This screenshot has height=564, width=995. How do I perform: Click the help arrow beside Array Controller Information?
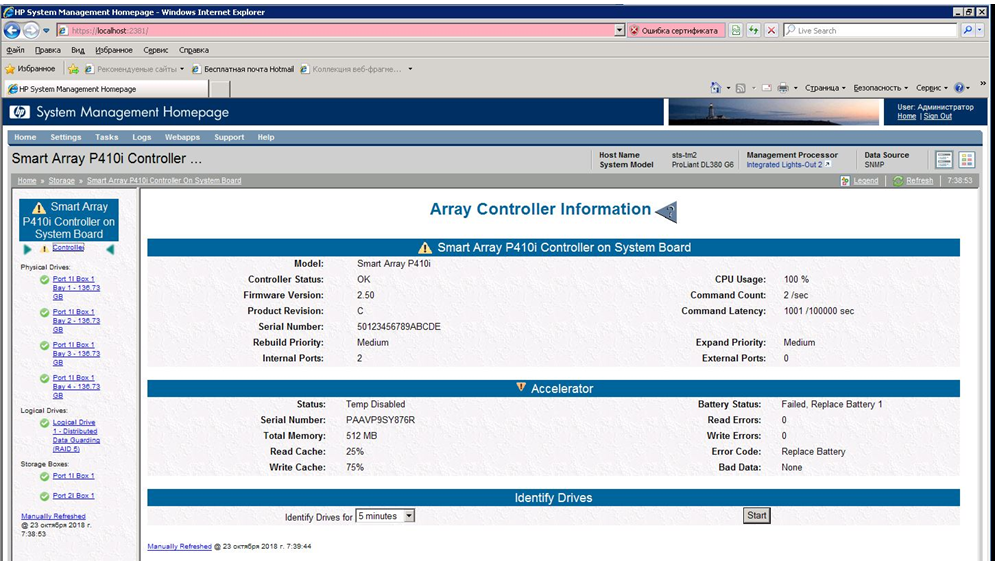point(666,212)
